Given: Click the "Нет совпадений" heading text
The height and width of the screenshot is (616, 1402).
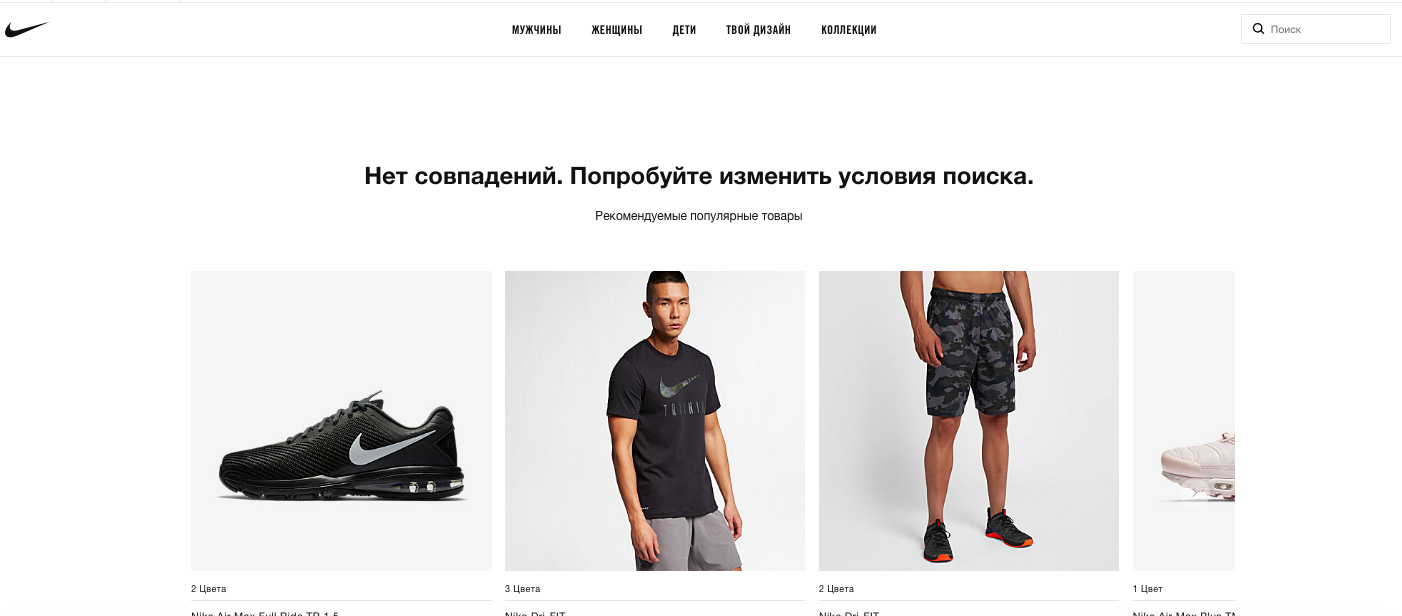Looking at the screenshot, I should [699, 177].
